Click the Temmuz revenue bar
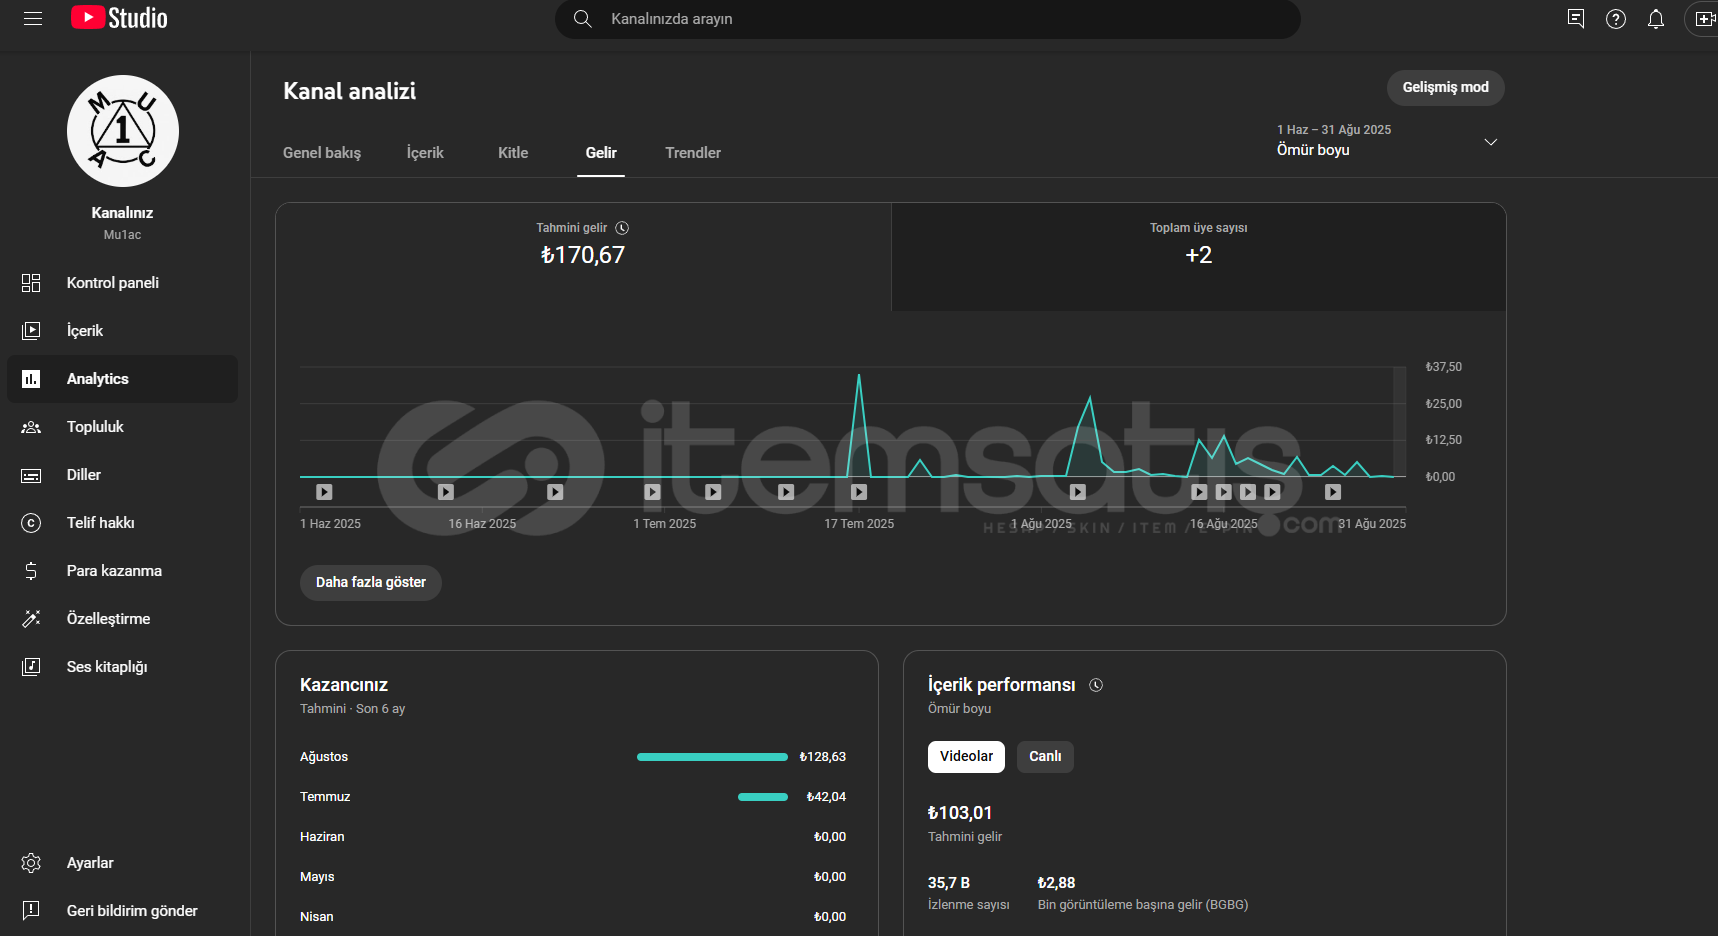 (763, 797)
